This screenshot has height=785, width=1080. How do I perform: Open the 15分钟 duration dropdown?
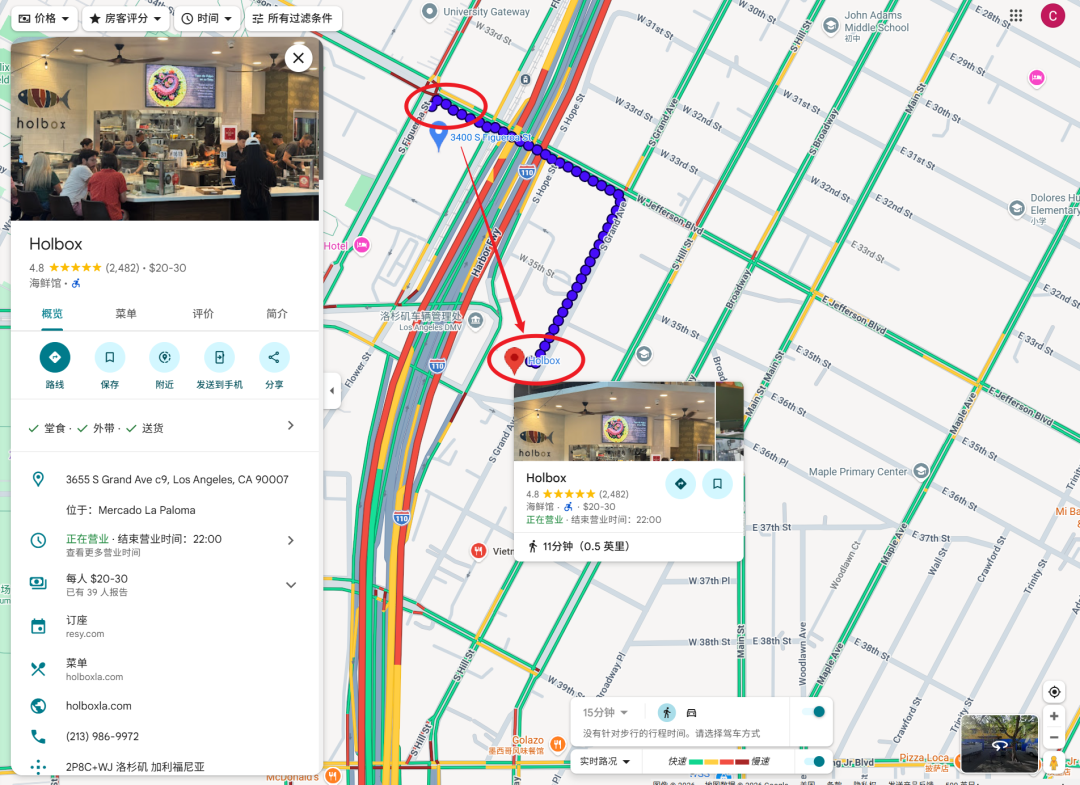[605, 713]
